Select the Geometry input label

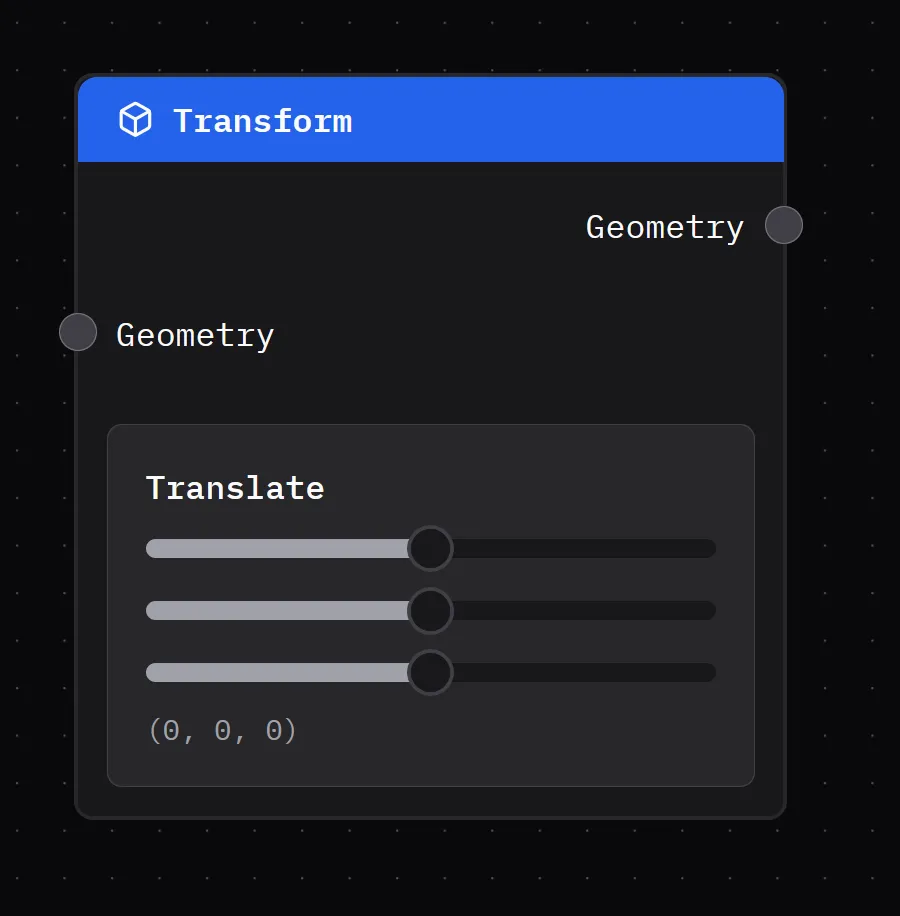click(195, 335)
